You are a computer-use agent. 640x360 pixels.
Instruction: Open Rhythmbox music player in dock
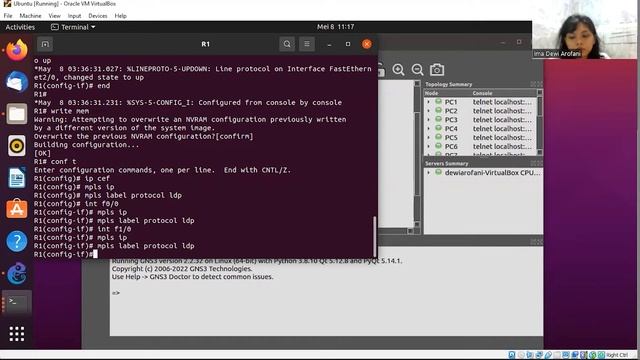(17, 146)
